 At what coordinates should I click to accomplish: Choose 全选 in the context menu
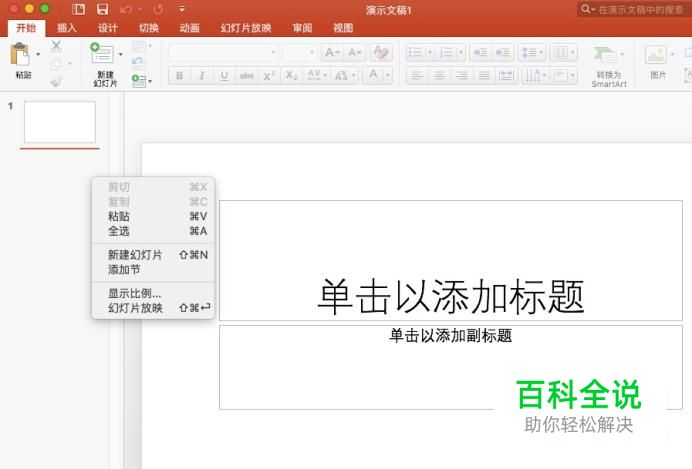point(153,231)
